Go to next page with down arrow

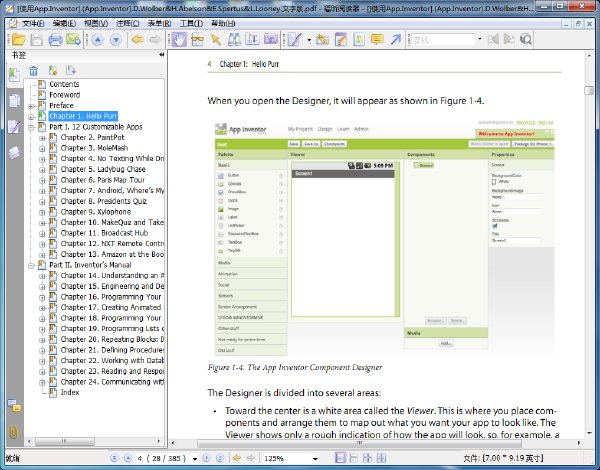[x=116, y=39]
